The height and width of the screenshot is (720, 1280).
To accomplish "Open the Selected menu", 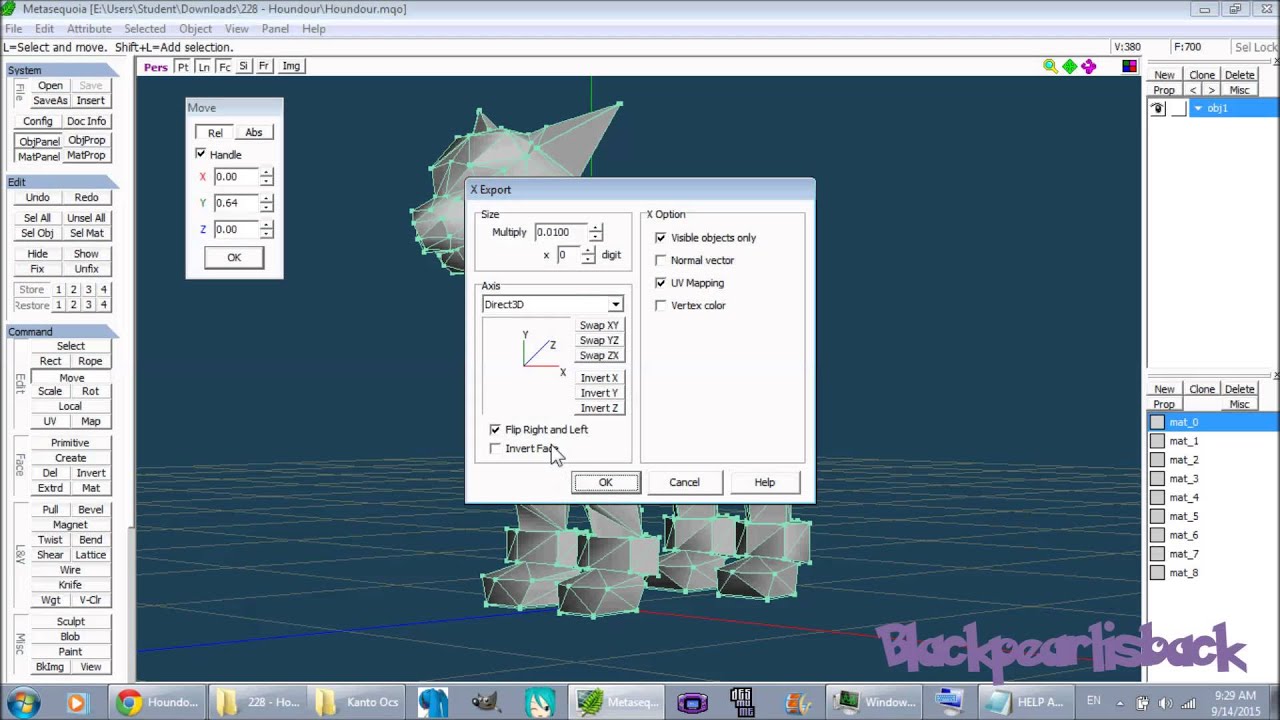I will (x=145, y=29).
